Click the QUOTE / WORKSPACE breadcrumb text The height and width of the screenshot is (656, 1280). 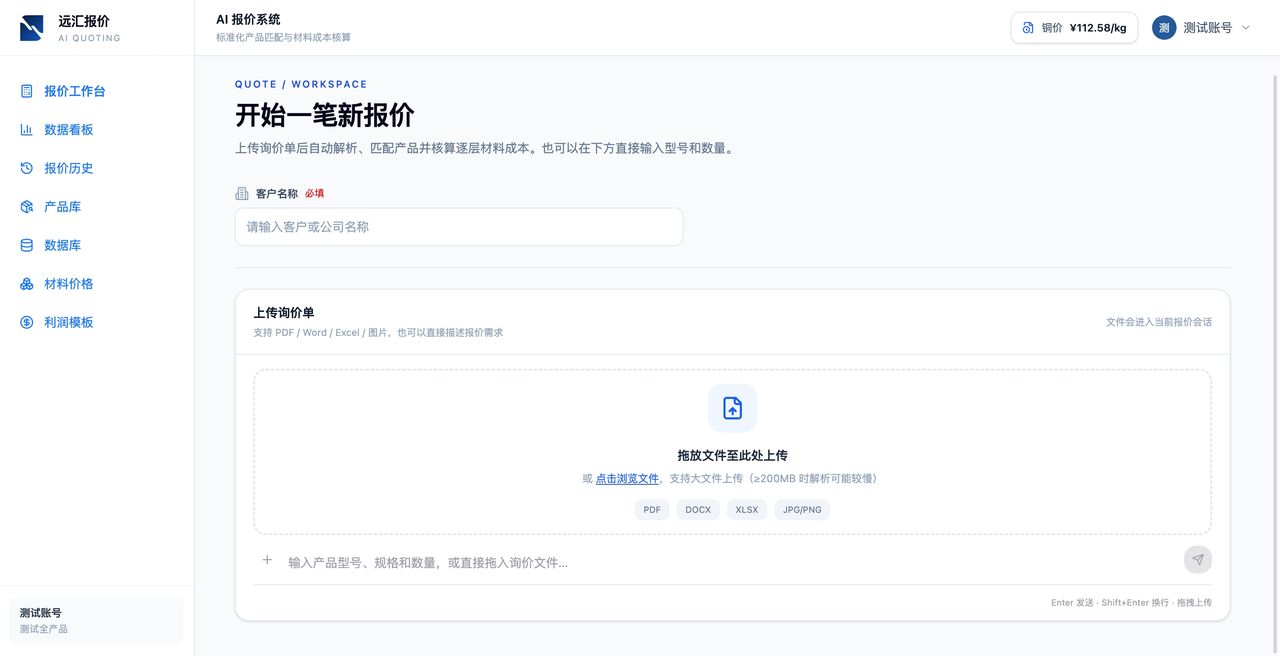(301, 84)
